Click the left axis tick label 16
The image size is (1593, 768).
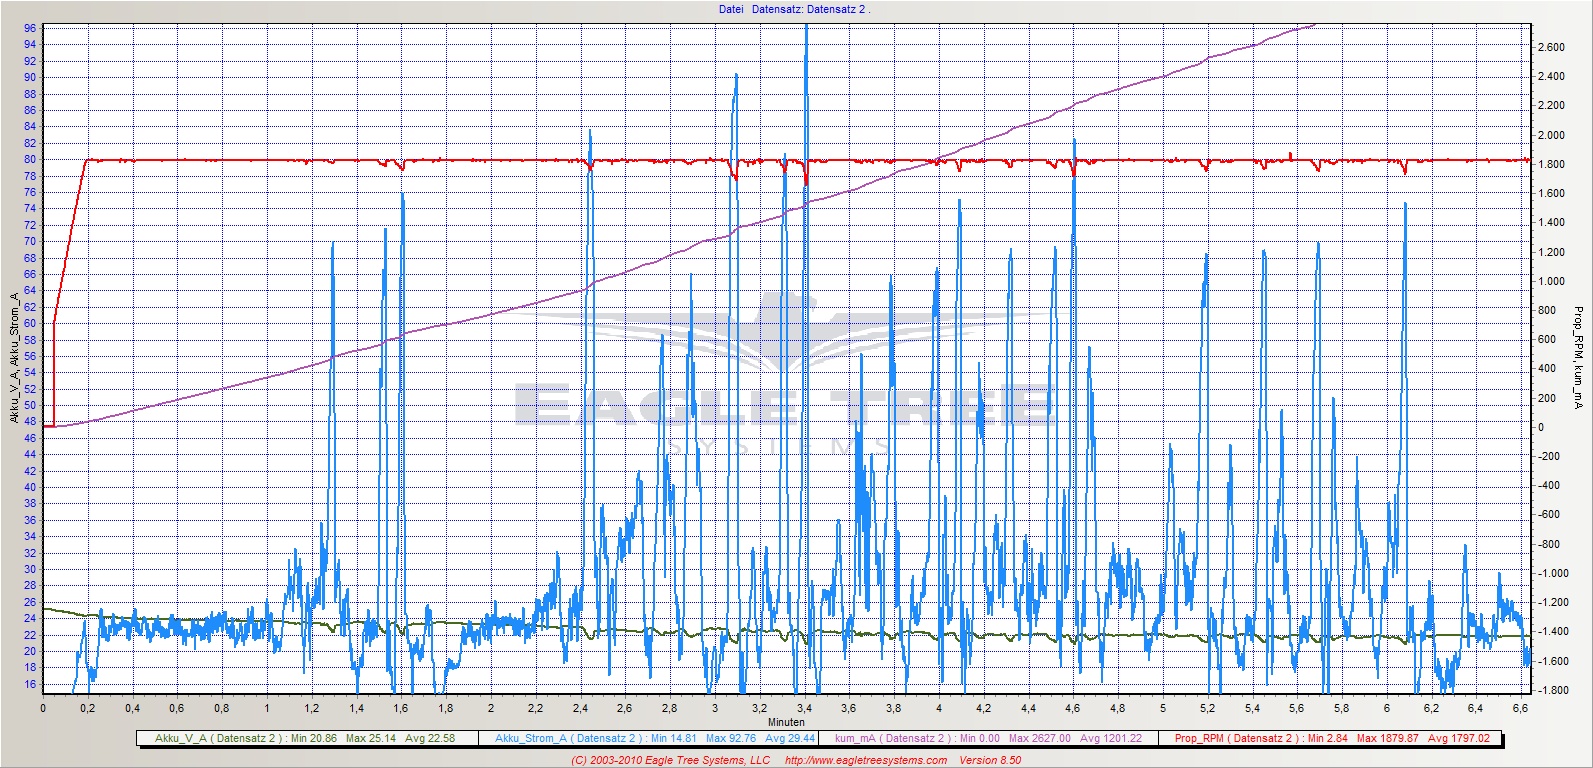pyautogui.click(x=30, y=684)
